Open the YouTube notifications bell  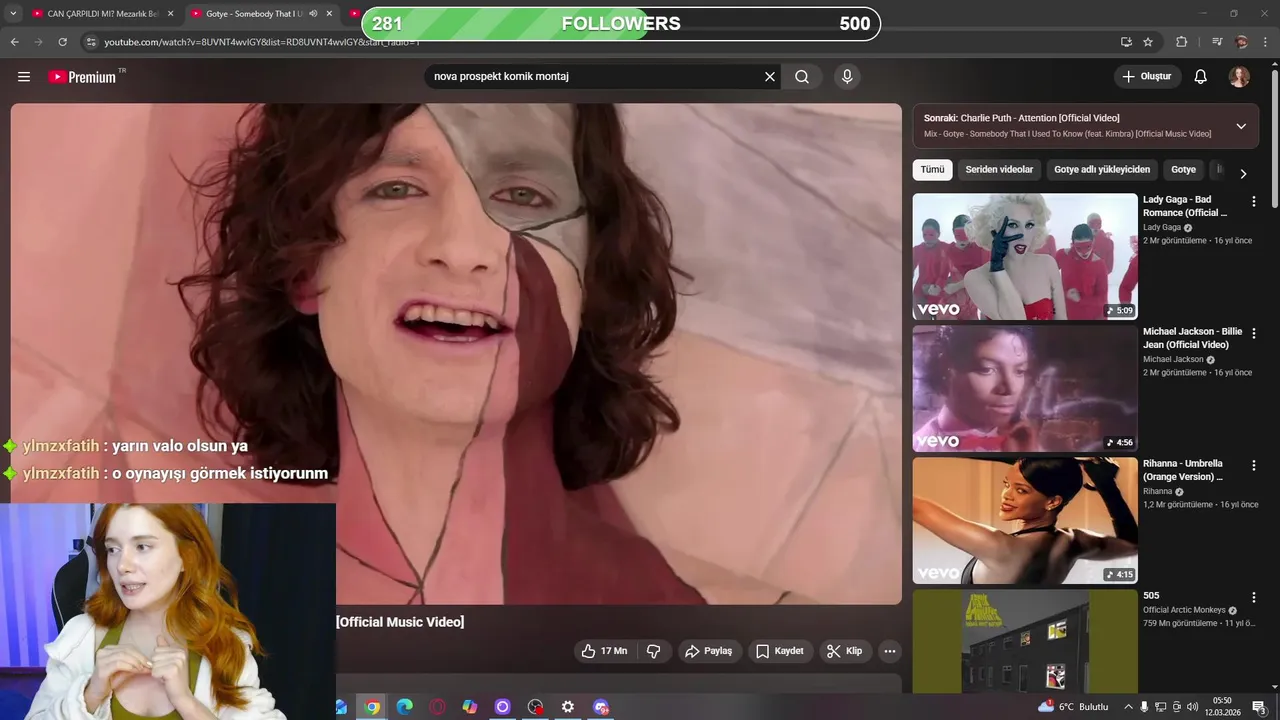[1201, 77]
